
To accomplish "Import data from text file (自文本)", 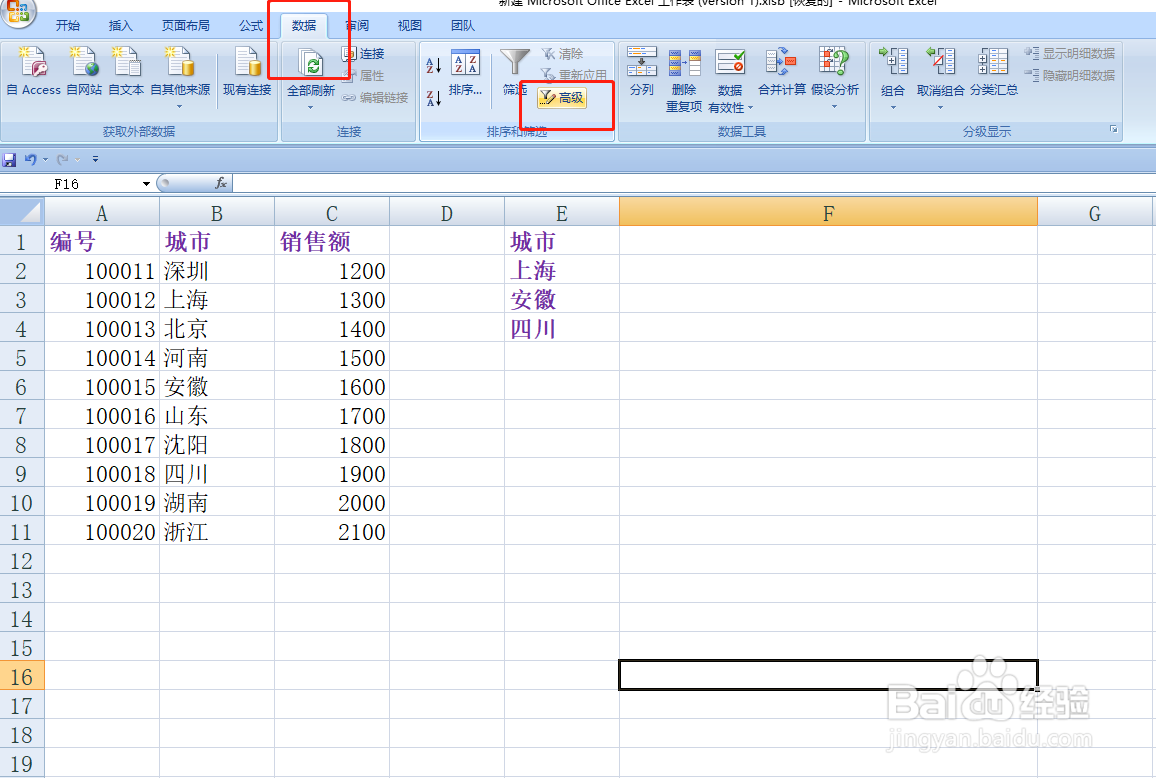I will coord(126,71).
